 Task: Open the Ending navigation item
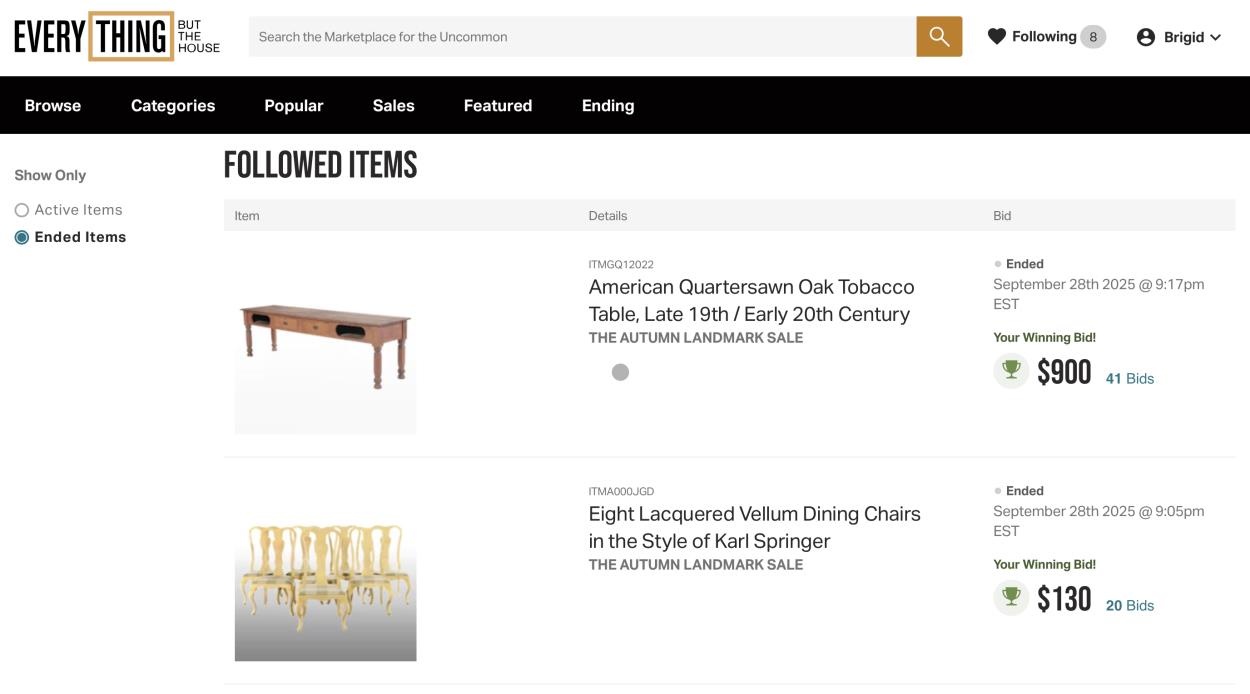608,105
